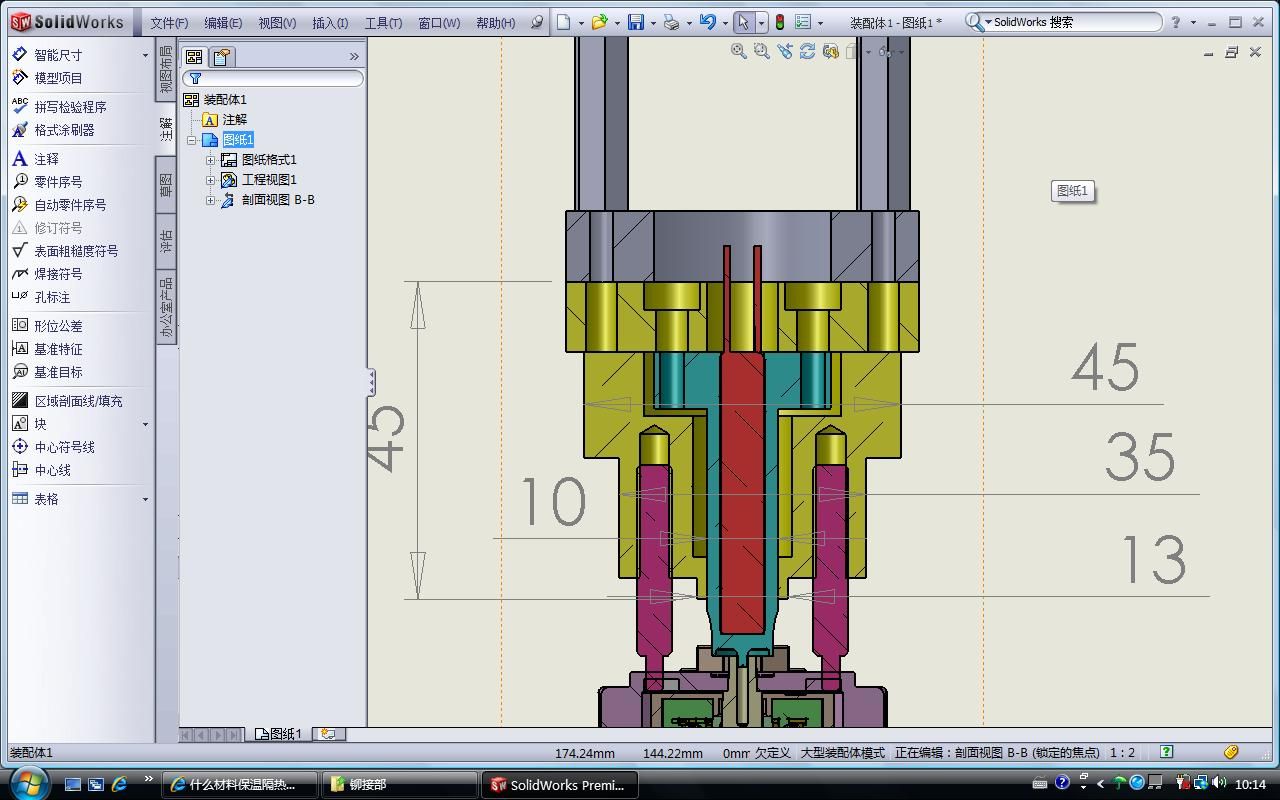Click the tree filter input field
Viewport: 1280px width, 800px height.
[x=273, y=78]
